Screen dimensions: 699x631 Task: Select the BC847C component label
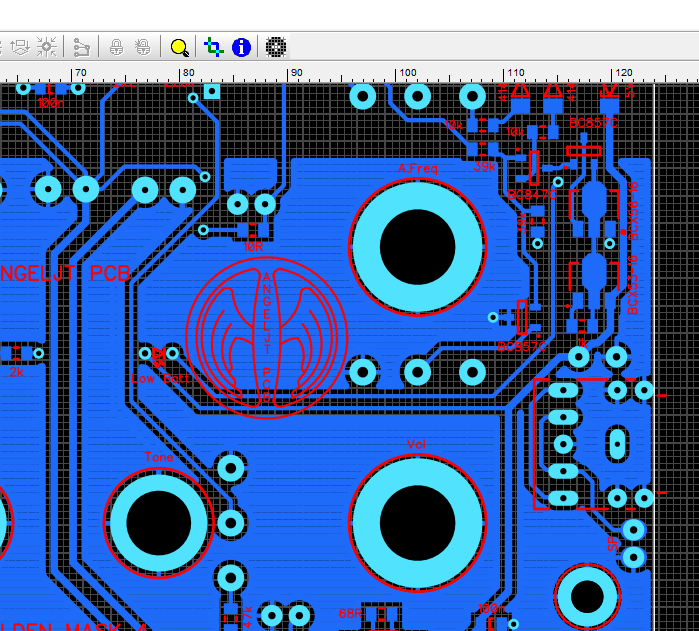[x=532, y=195]
